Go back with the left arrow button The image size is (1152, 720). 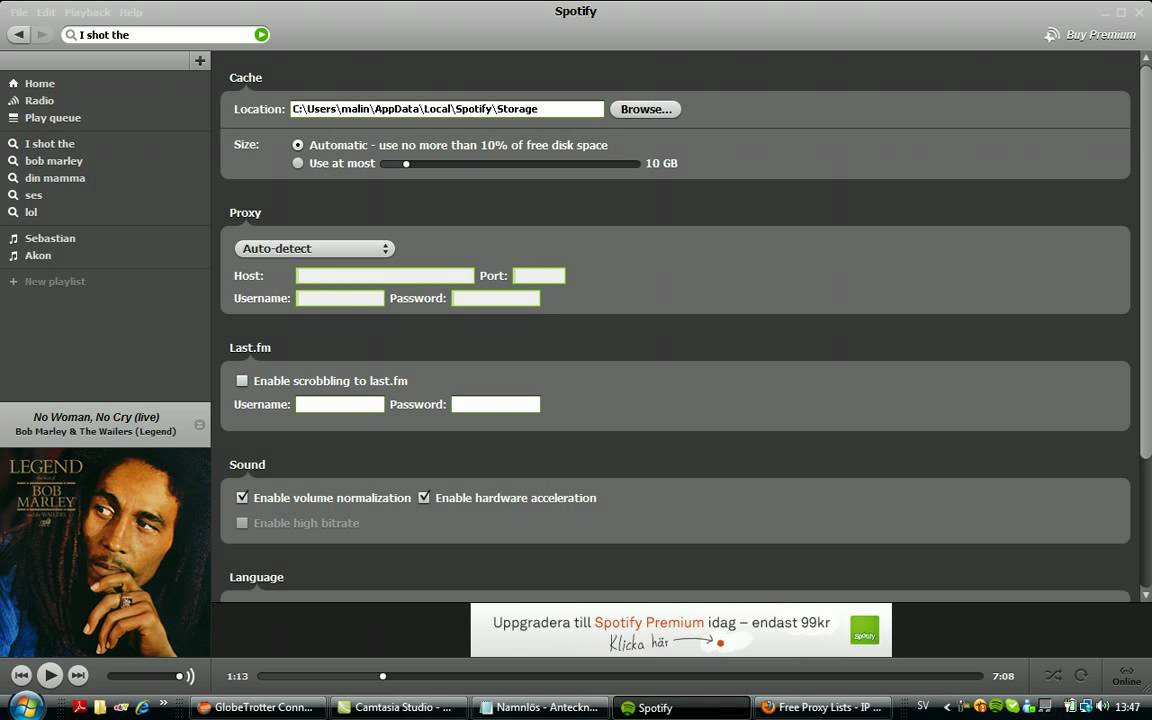click(18, 35)
